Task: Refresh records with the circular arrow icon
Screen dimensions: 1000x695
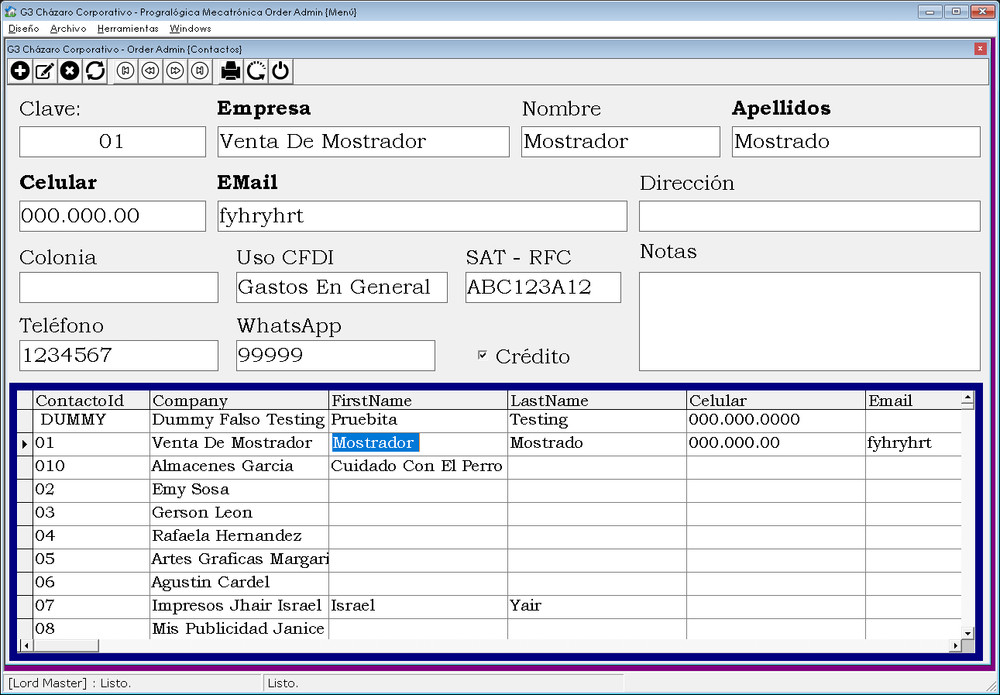Action: click(x=94, y=71)
